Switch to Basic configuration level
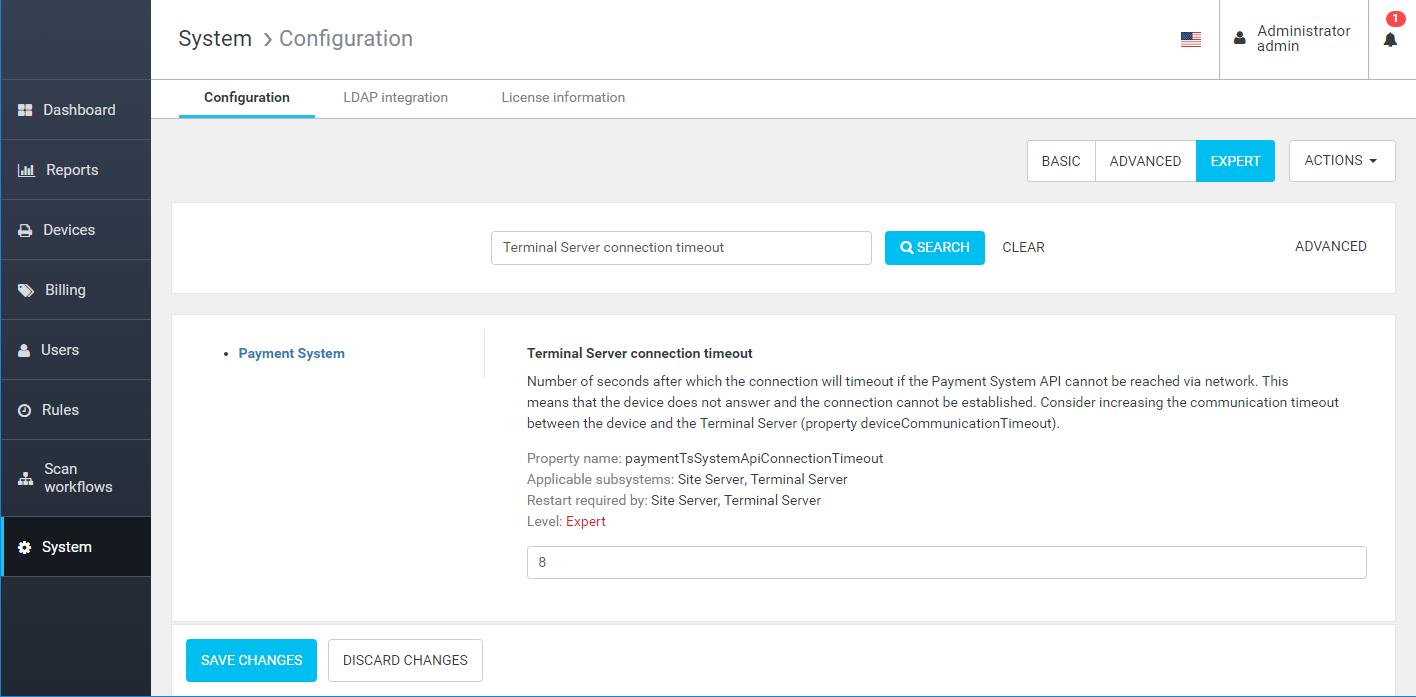Viewport: 1416px width, 697px height. point(1061,161)
